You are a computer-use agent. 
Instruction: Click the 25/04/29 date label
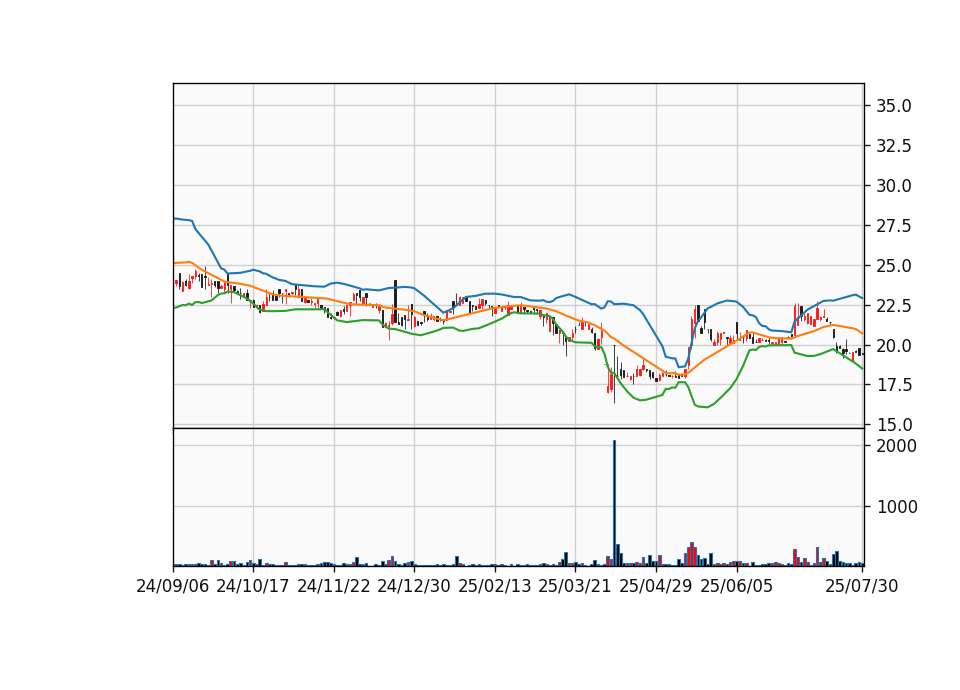point(656,587)
